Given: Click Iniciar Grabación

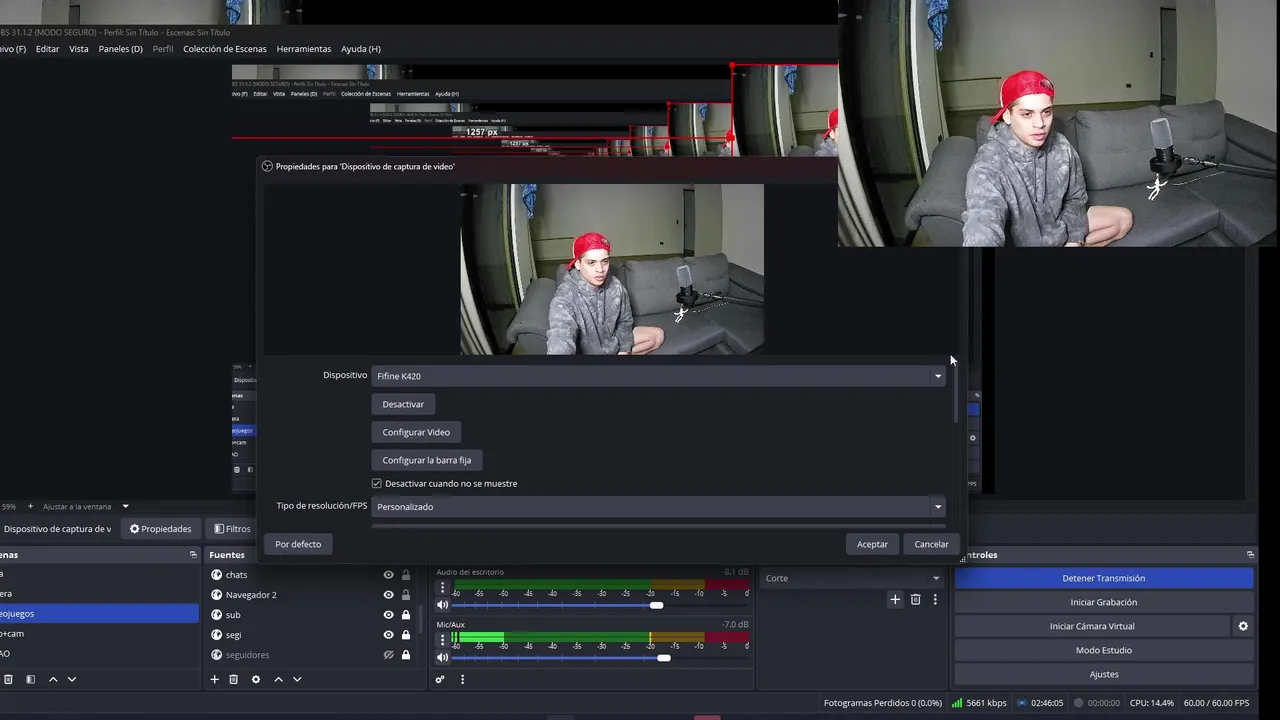Looking at the screenshot, I should click(x=1104, y=602).
